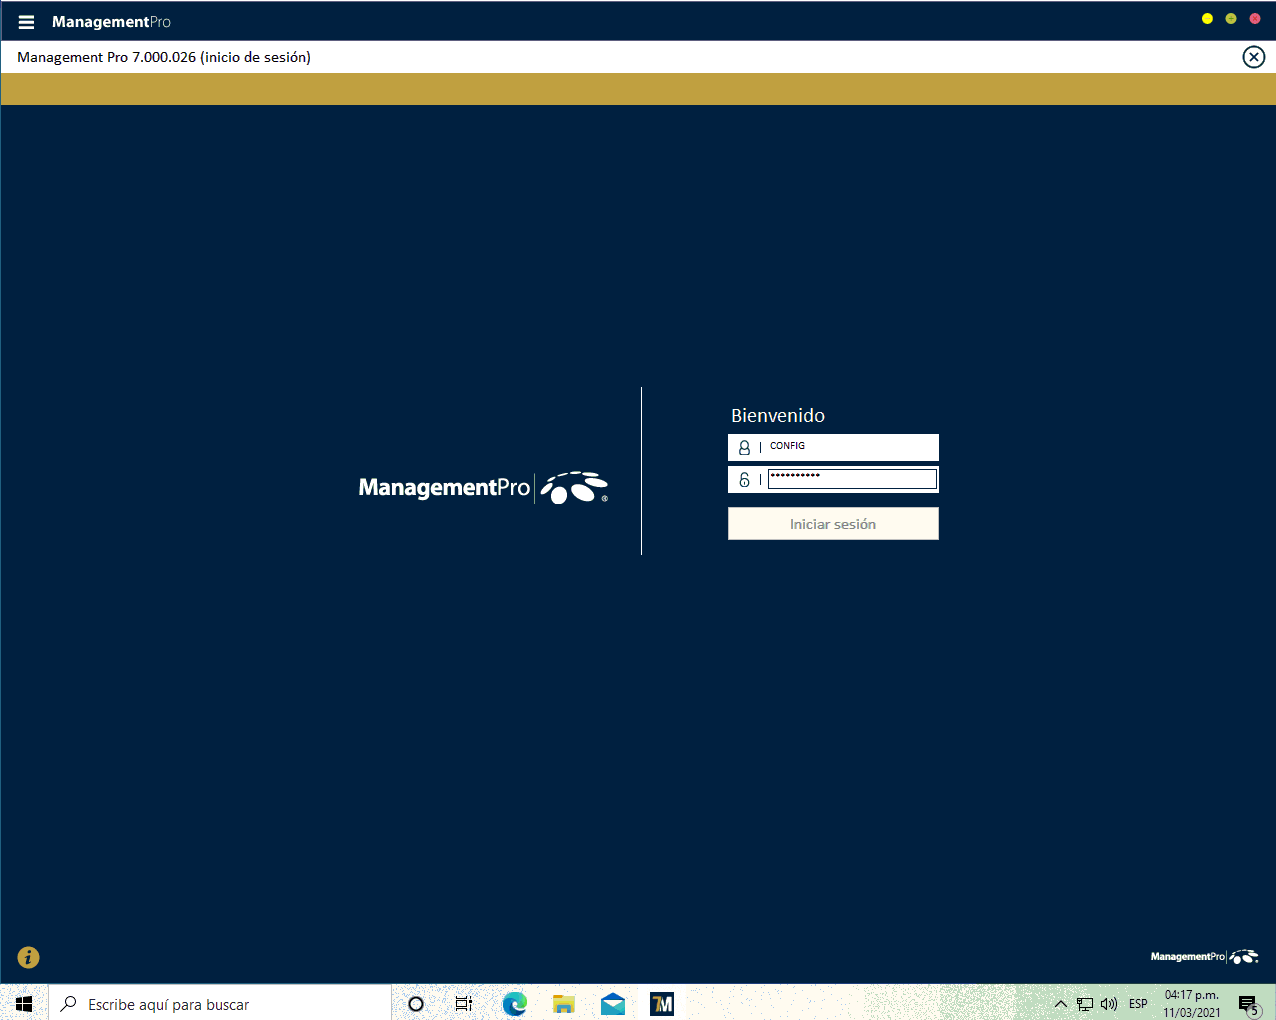
Task: Switch ESP input language indicator
Action: click(x=1138, y=1004)
